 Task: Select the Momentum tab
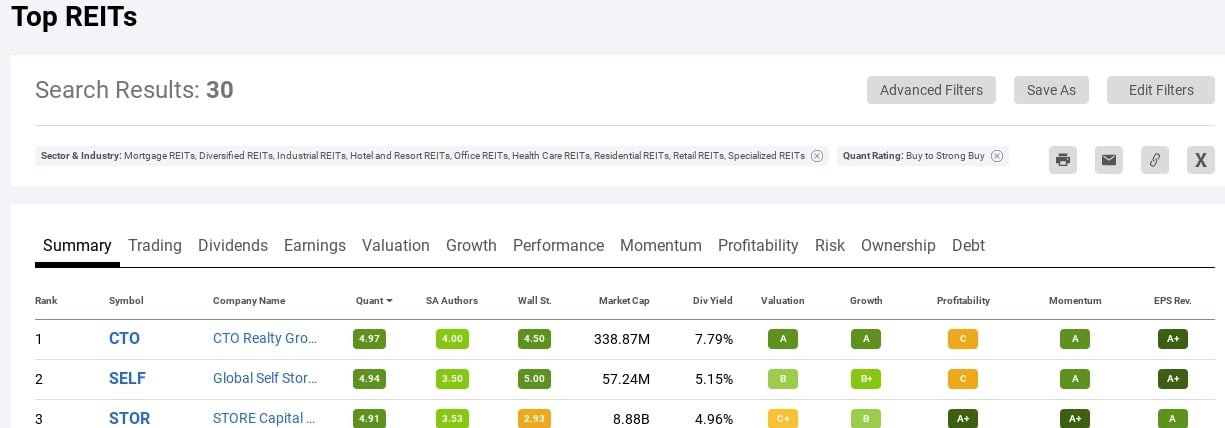click(660, 245)
